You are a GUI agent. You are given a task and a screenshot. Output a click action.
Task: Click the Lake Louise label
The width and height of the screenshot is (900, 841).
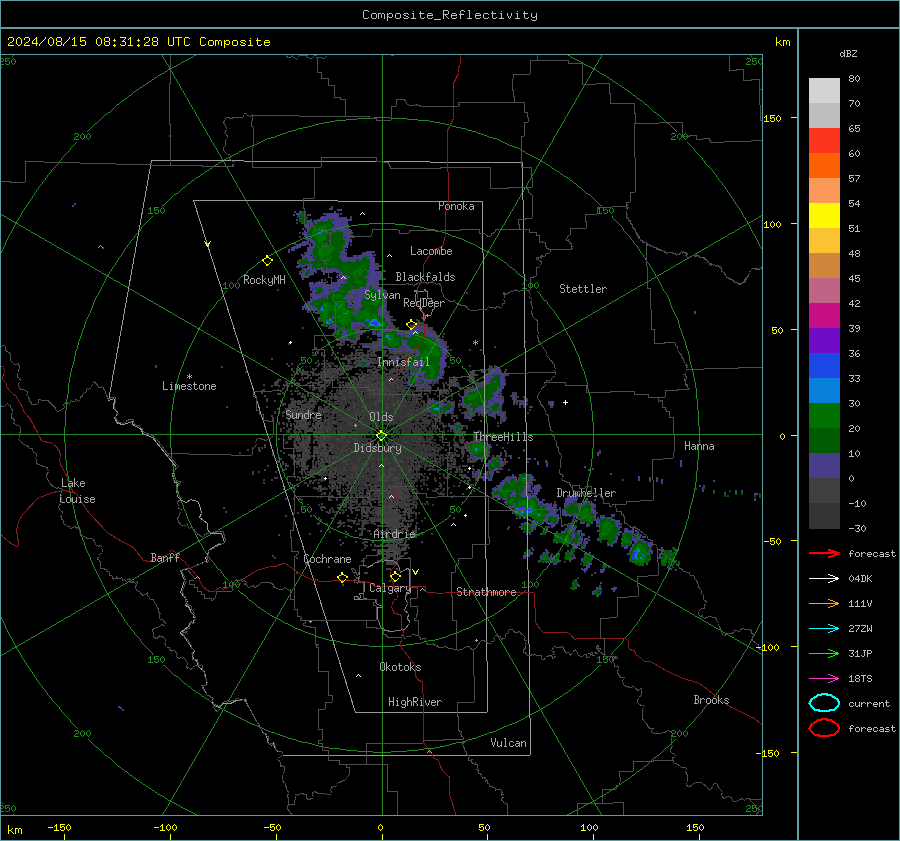77,491
